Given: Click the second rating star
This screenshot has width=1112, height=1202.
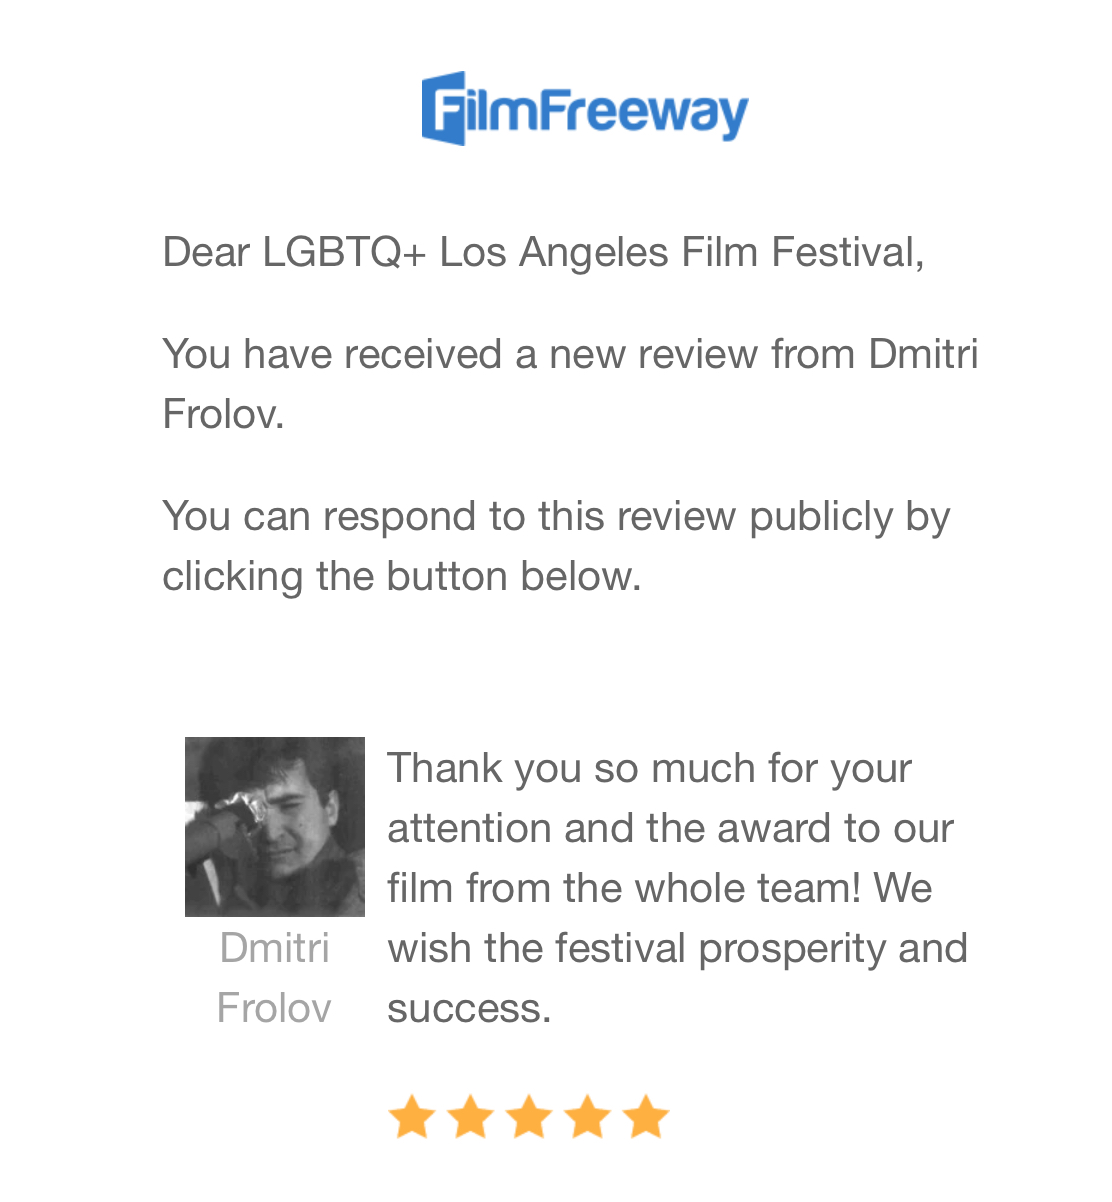Looking at the screenshot, I should coord(469,1117).
